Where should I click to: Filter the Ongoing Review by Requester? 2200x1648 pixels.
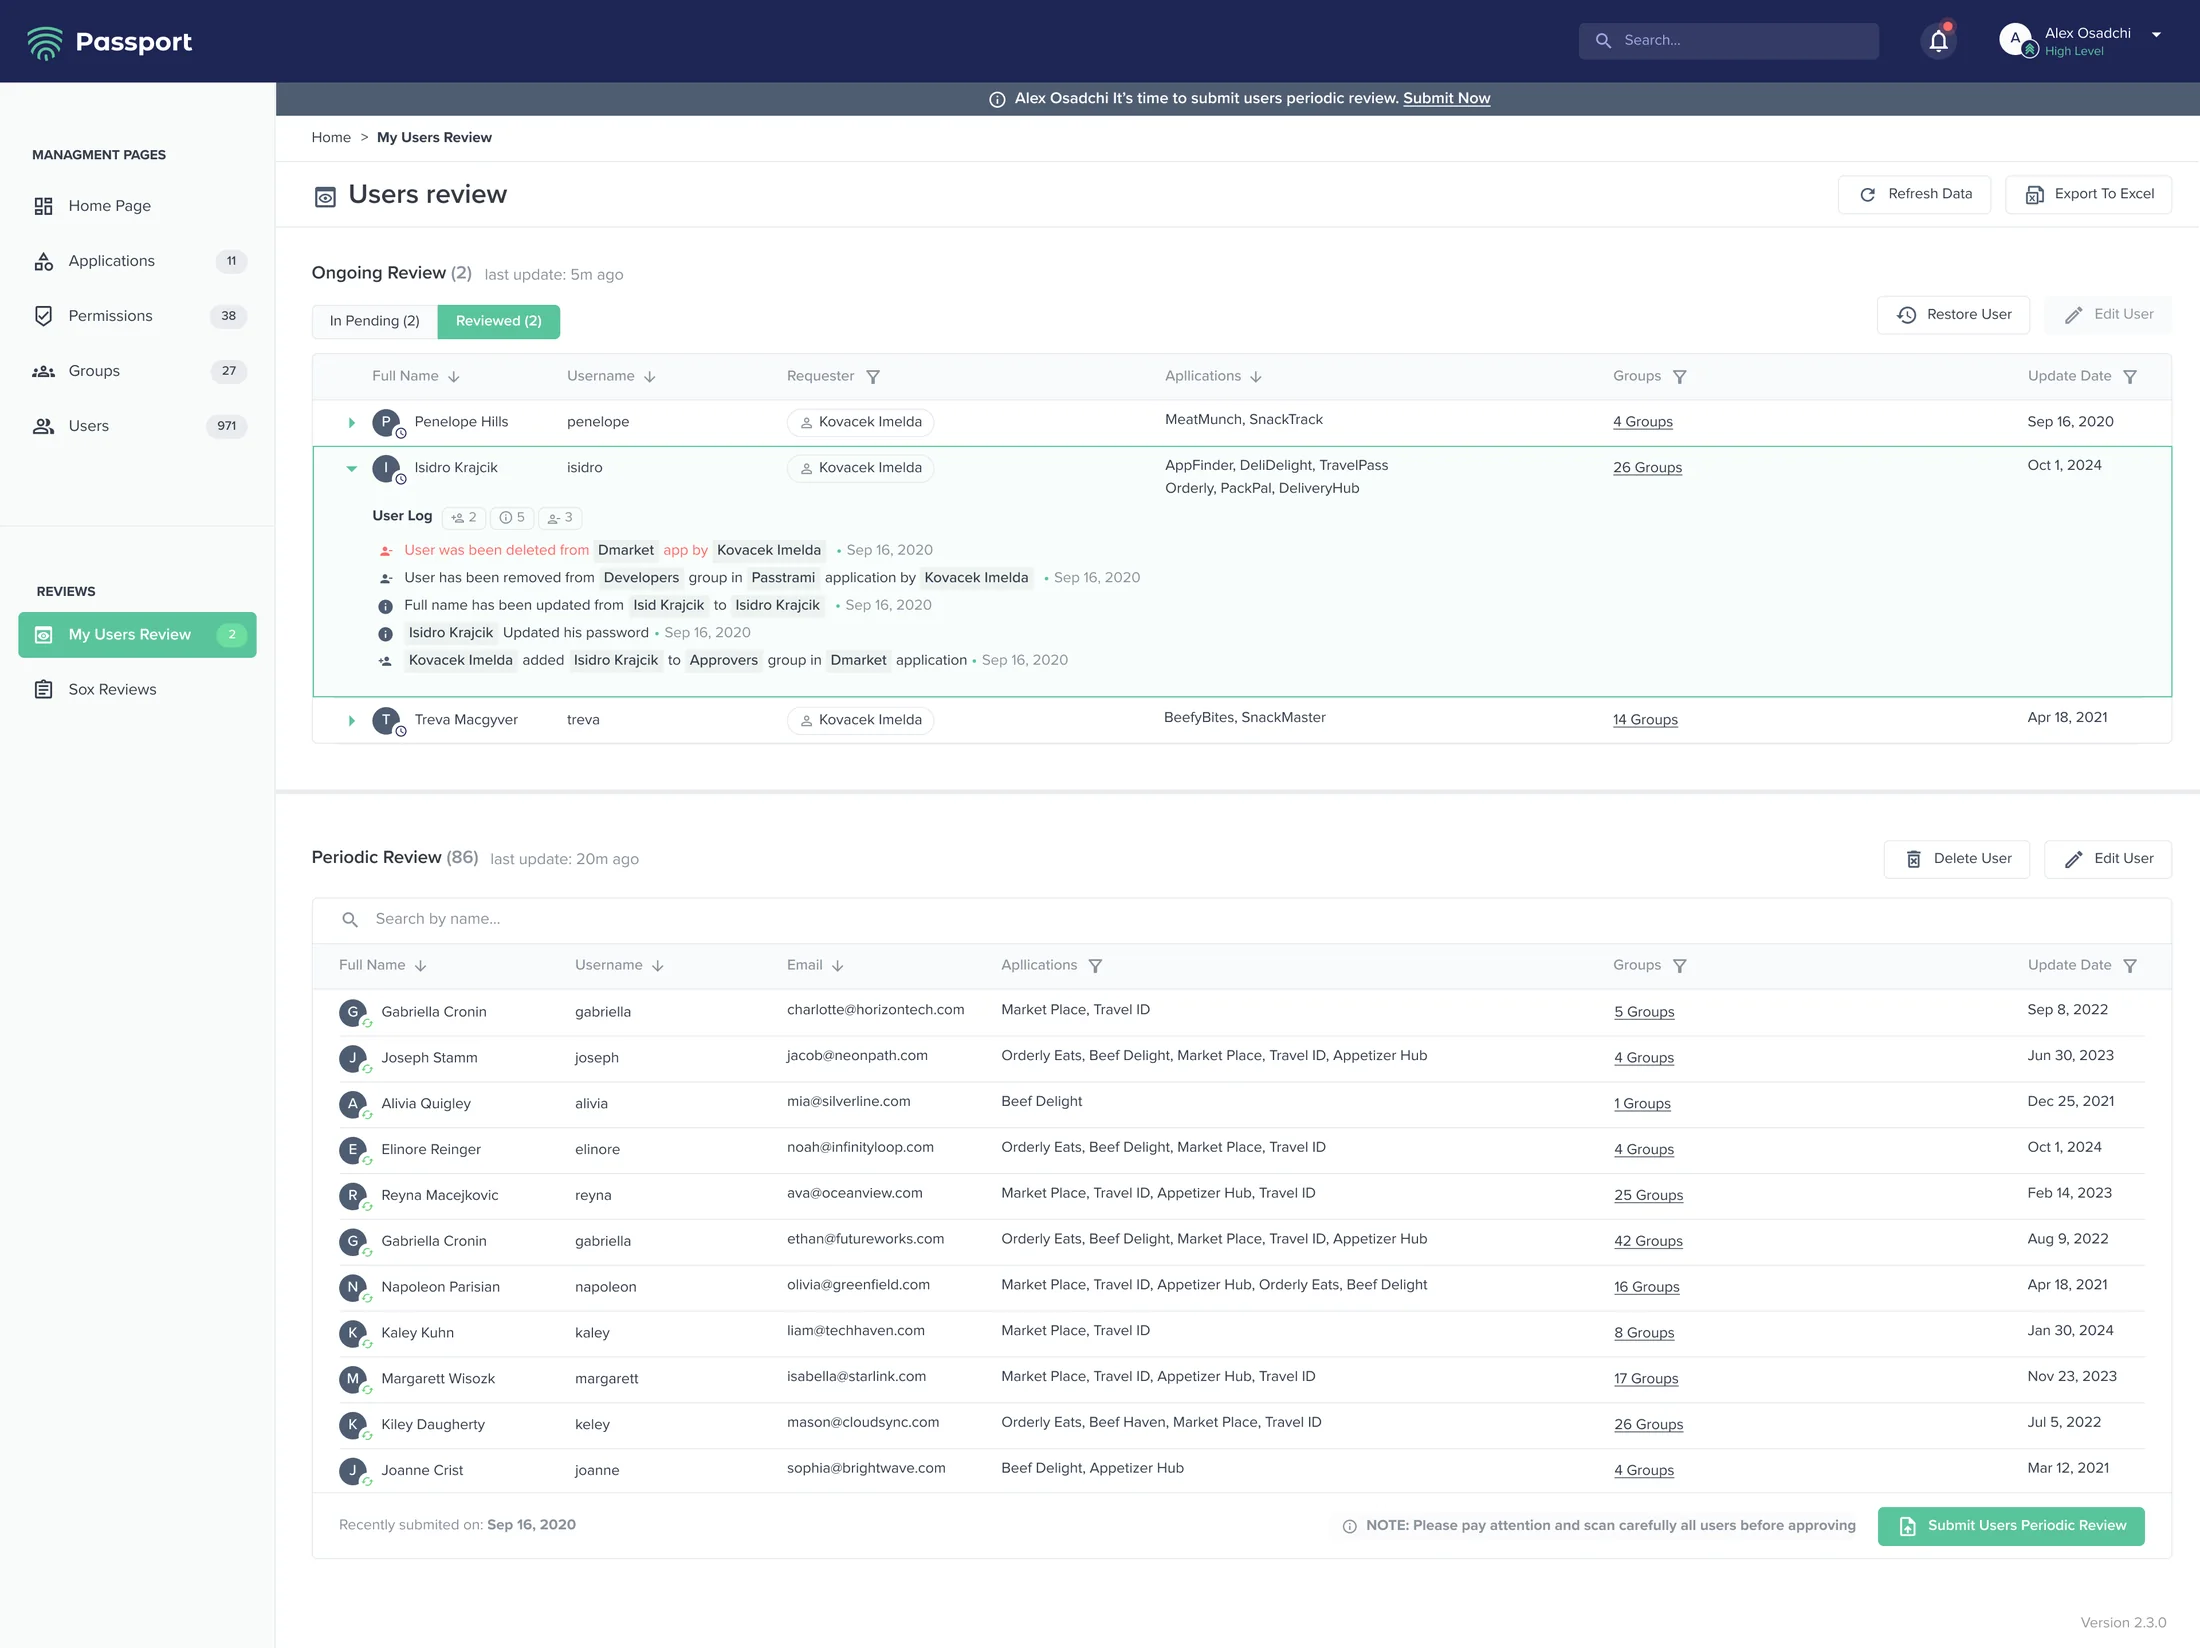pos(873,377)
